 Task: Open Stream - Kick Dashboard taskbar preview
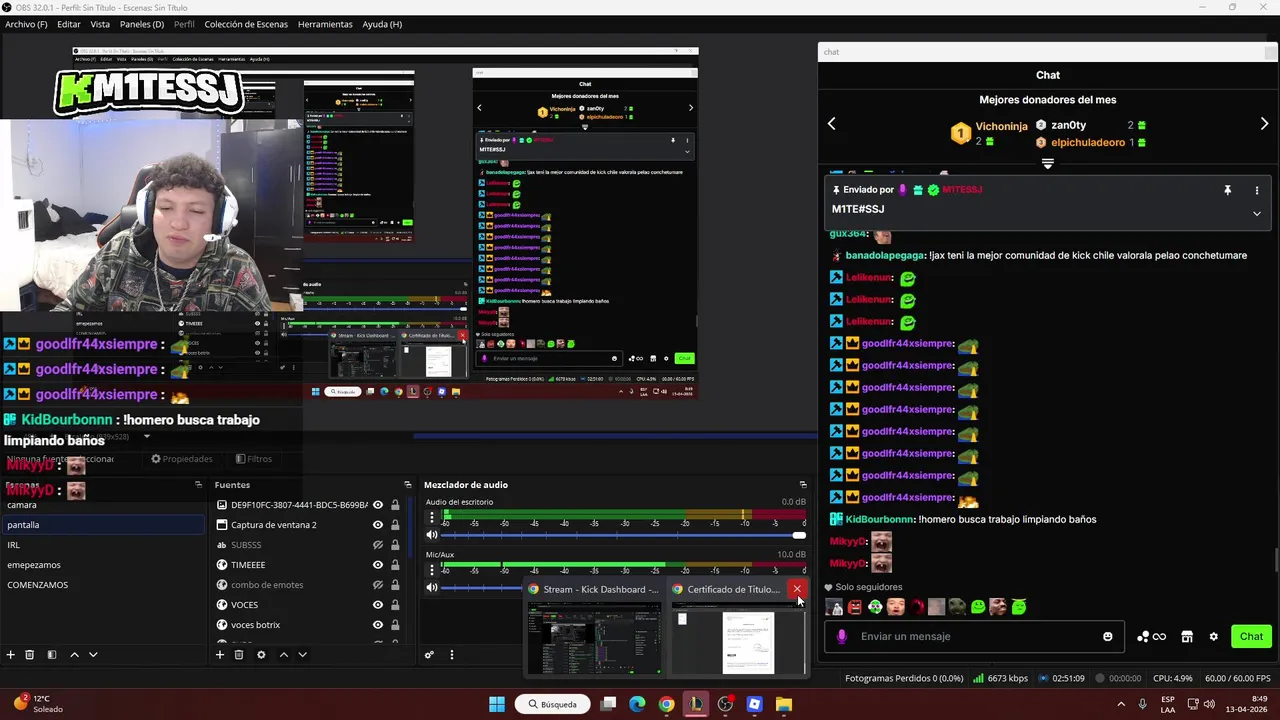pos(594,628)
